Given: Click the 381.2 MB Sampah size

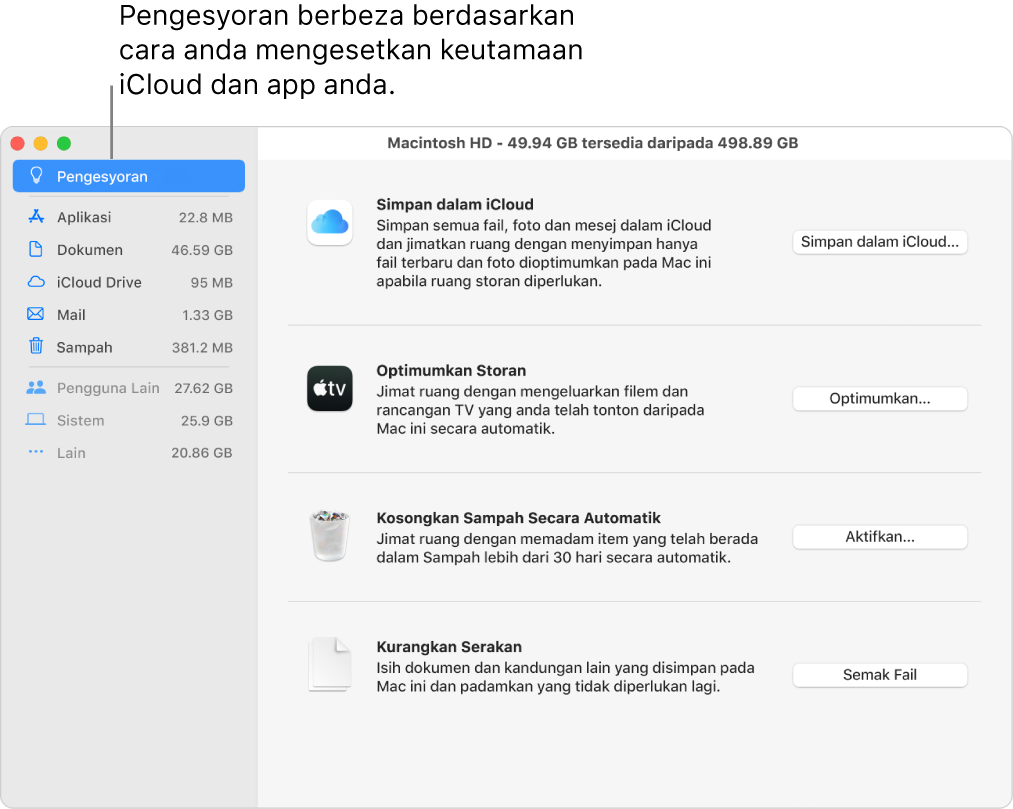Looking at the screenshot, I should (x=202, y=348).
